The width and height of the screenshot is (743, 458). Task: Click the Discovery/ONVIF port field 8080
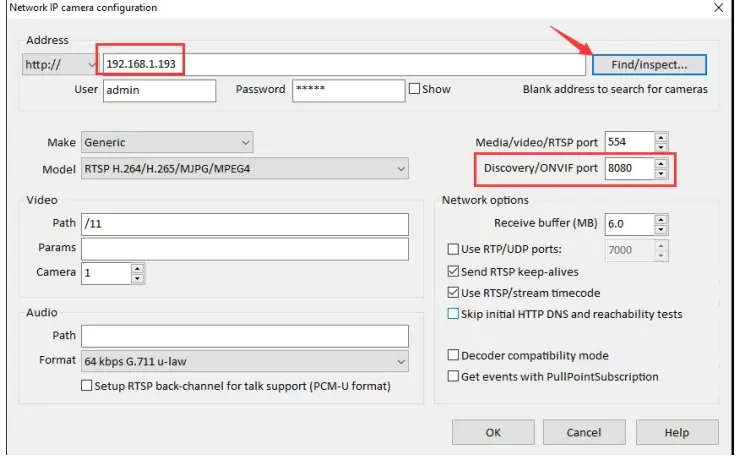click(x=630, y=168)
